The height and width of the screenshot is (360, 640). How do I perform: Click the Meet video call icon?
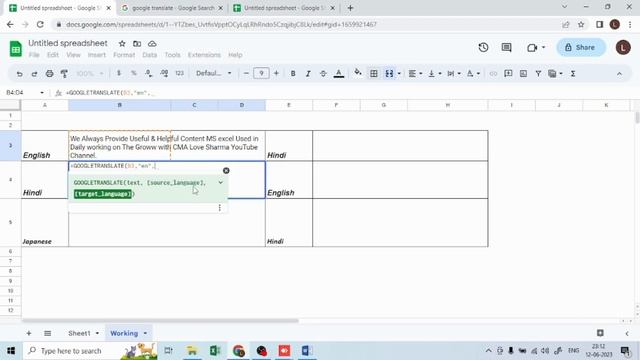tap(532, 48)
